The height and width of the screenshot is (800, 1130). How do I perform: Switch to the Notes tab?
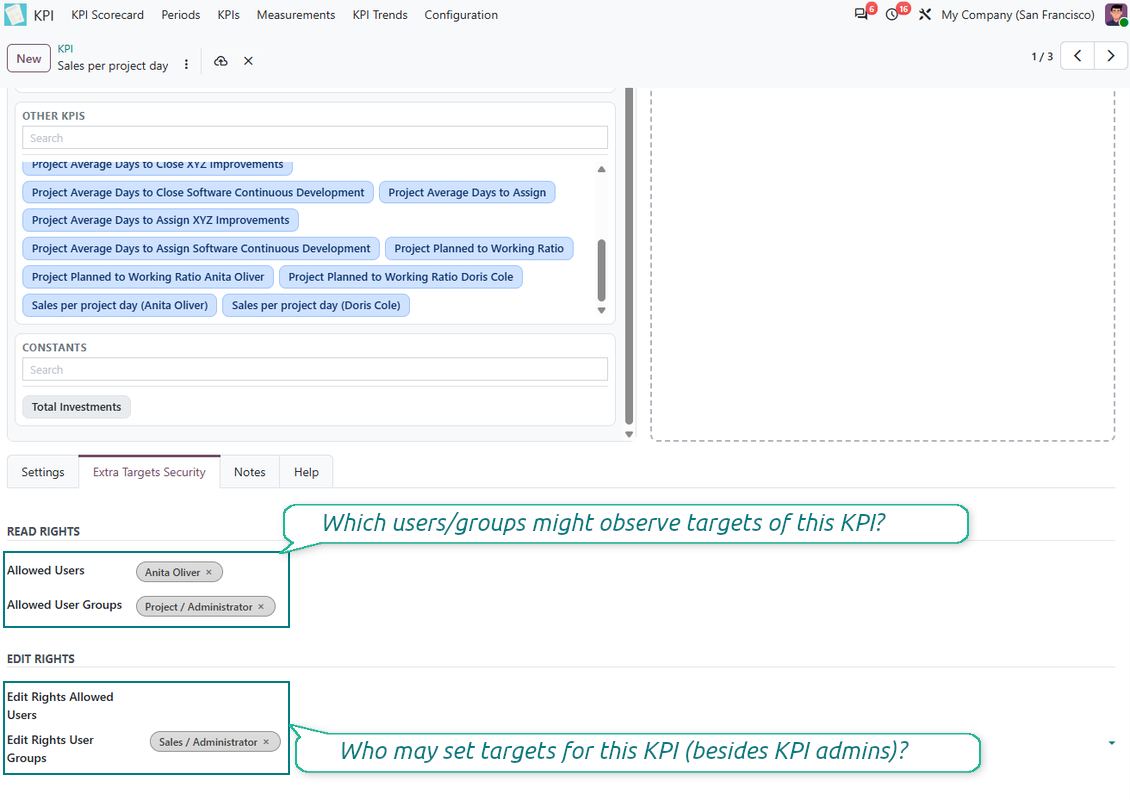coord(249,472)
